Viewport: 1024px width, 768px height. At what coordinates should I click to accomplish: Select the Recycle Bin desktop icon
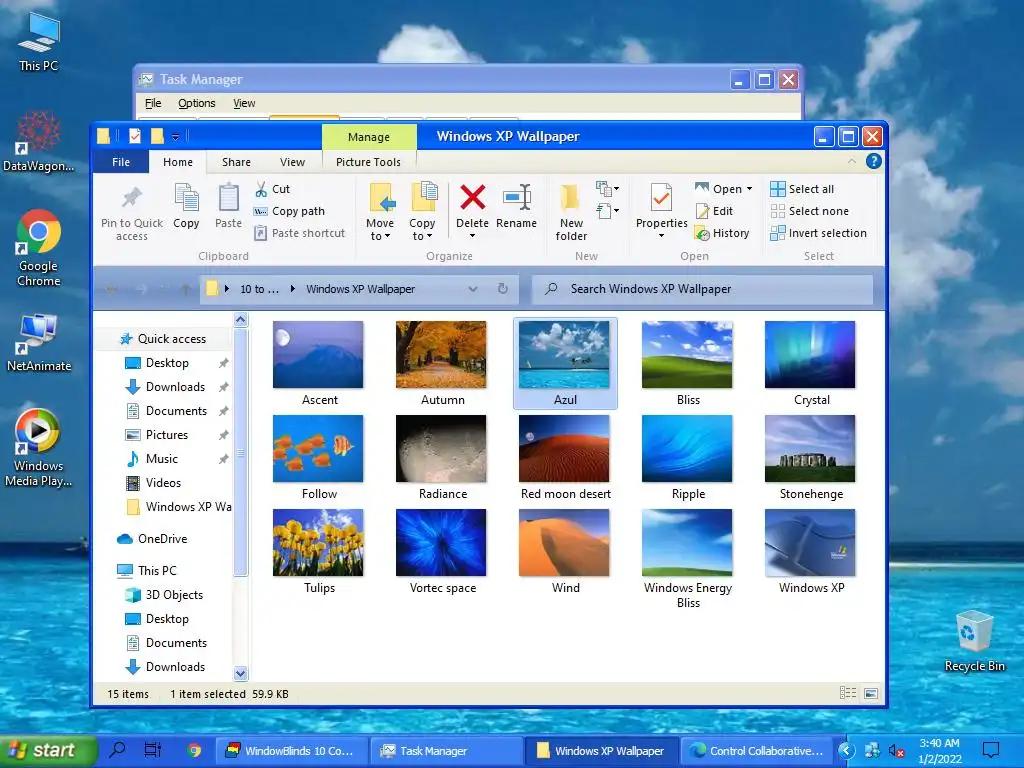tap(974, 641)
